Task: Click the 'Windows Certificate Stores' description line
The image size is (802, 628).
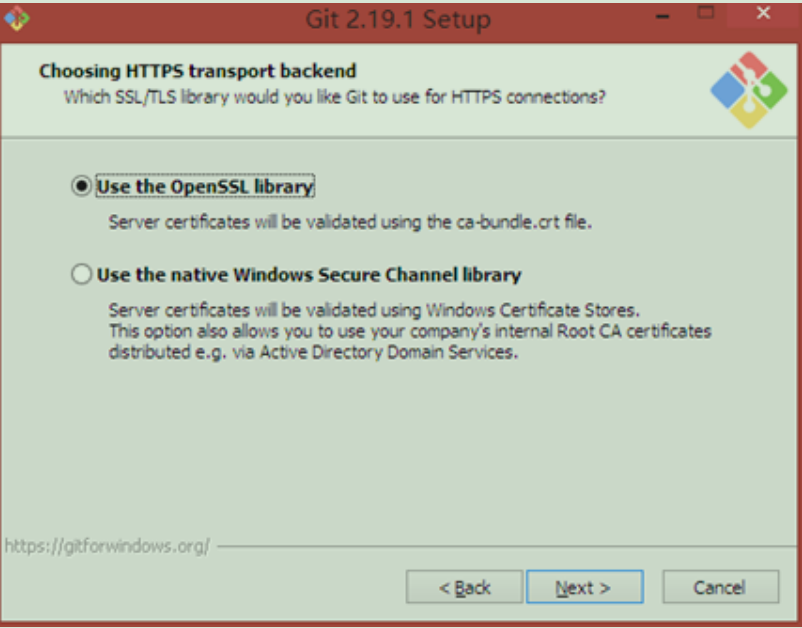Action: click(374, 310)
